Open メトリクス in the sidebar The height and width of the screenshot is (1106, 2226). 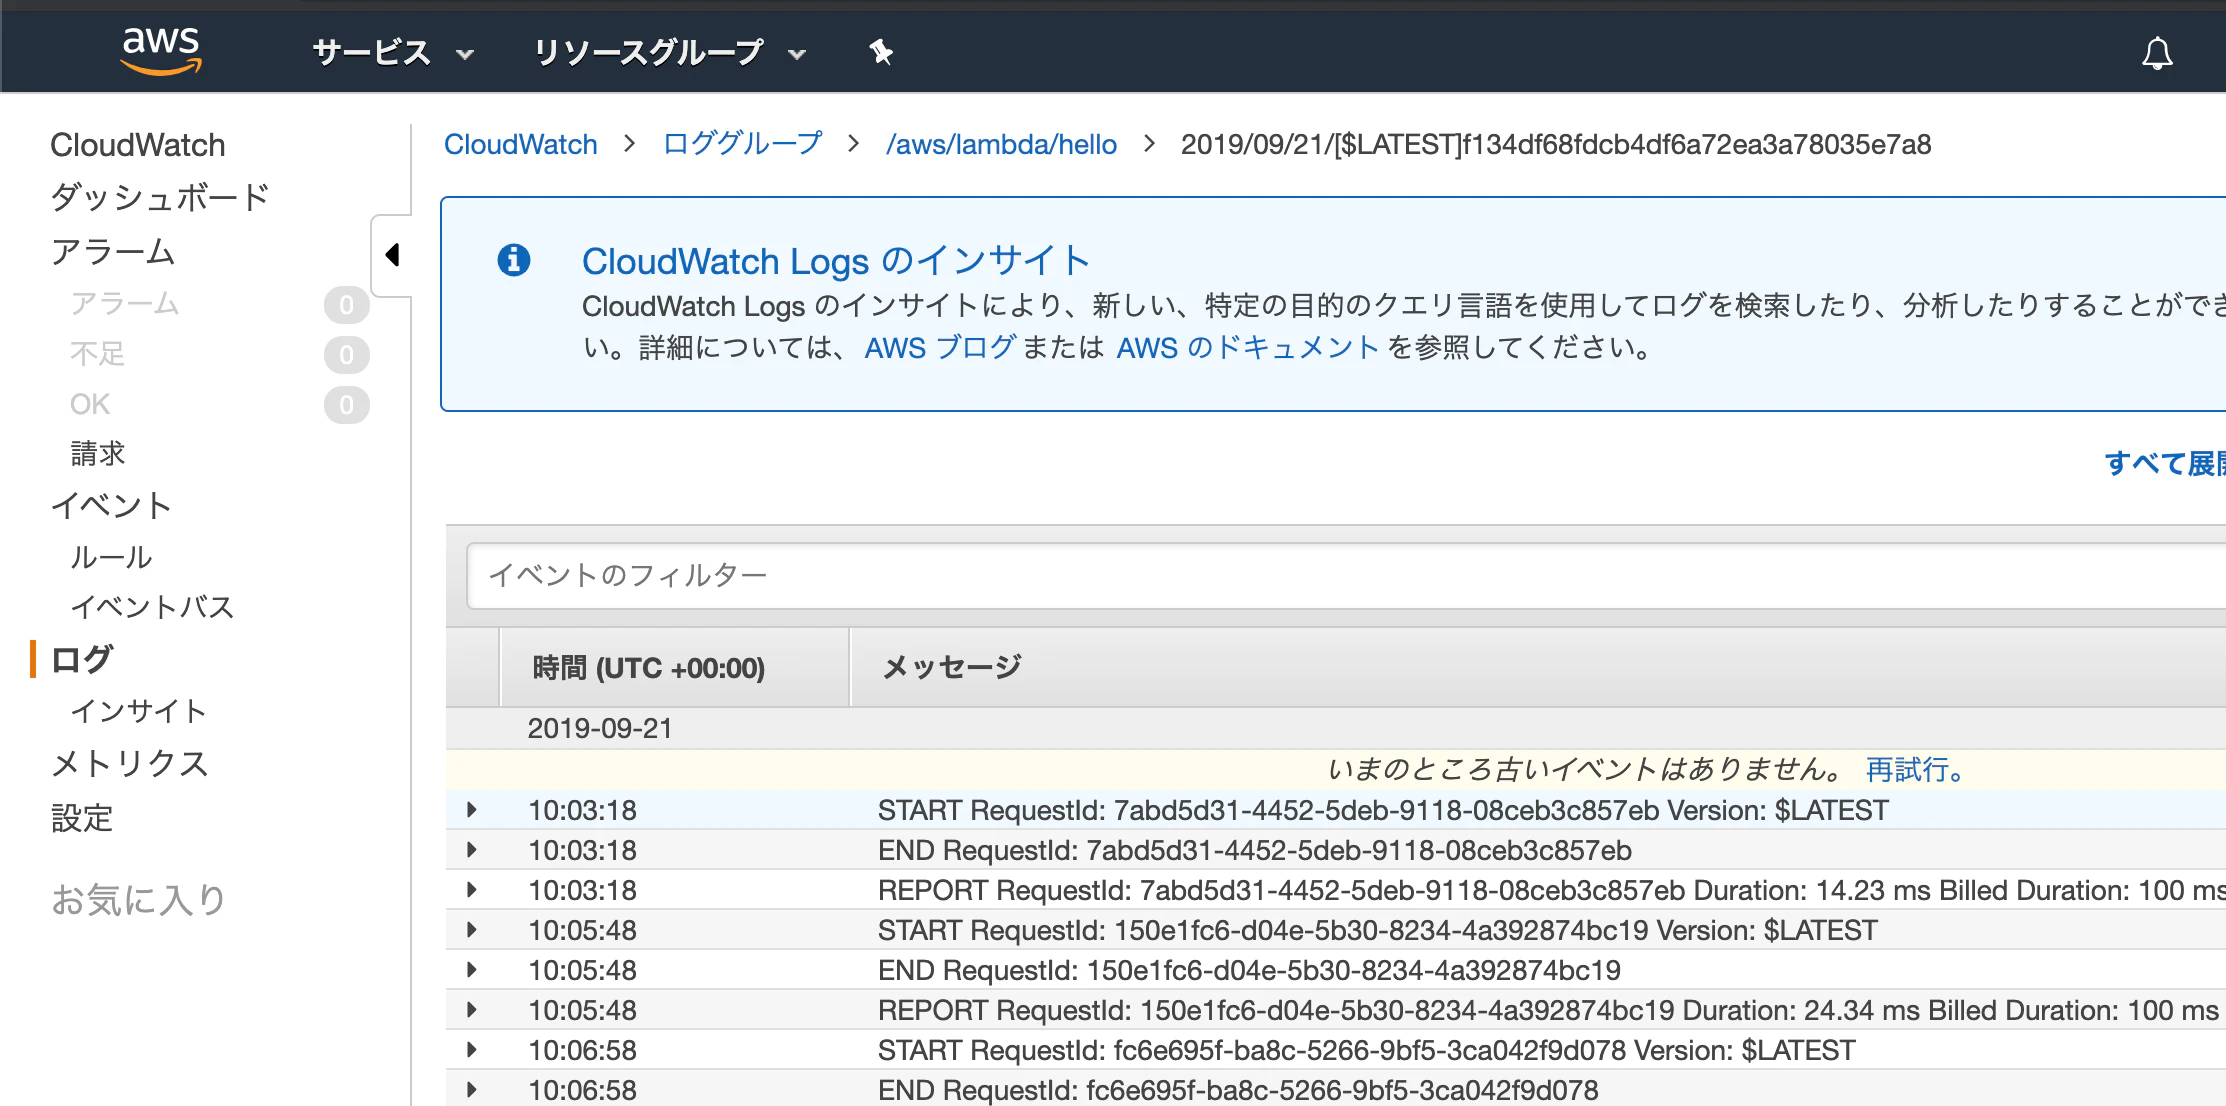pyautogui.click(x=130, y=763)
